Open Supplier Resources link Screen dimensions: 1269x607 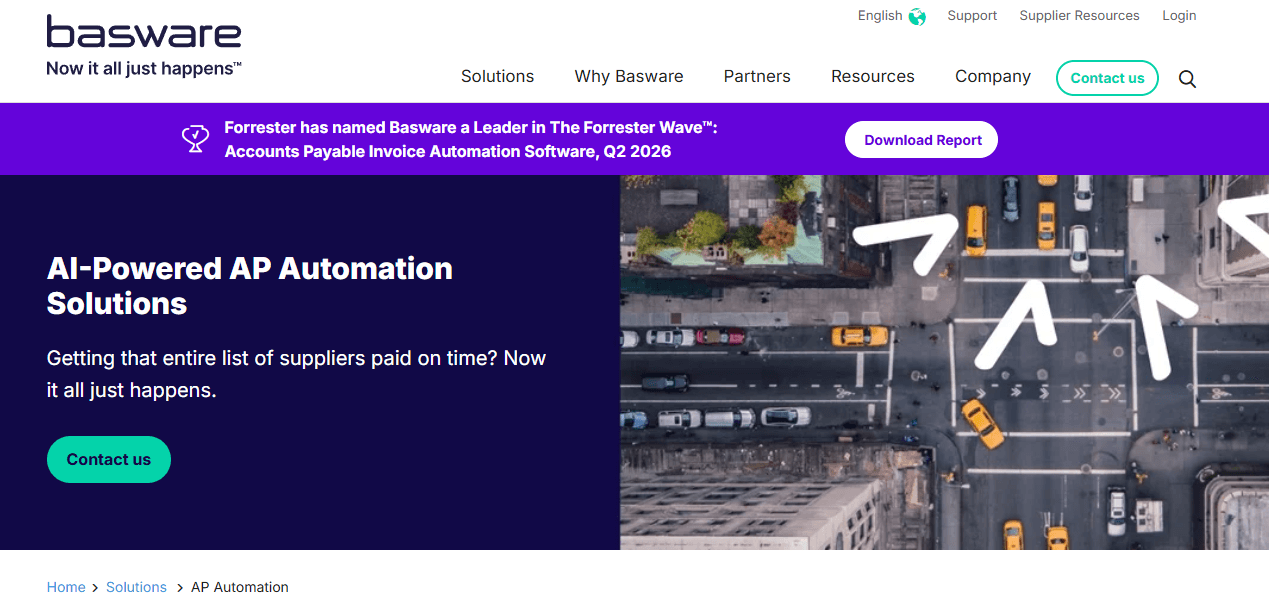[x=1079, y=16]
